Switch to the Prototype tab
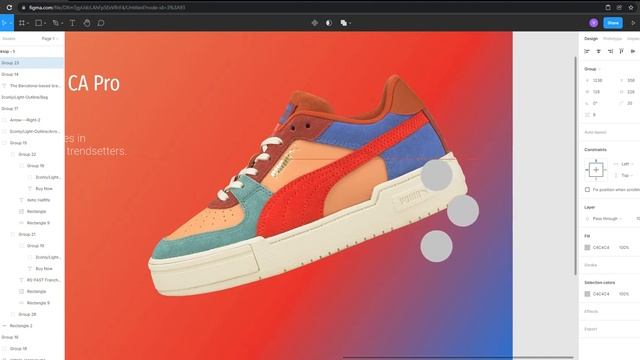 (612, 38)
